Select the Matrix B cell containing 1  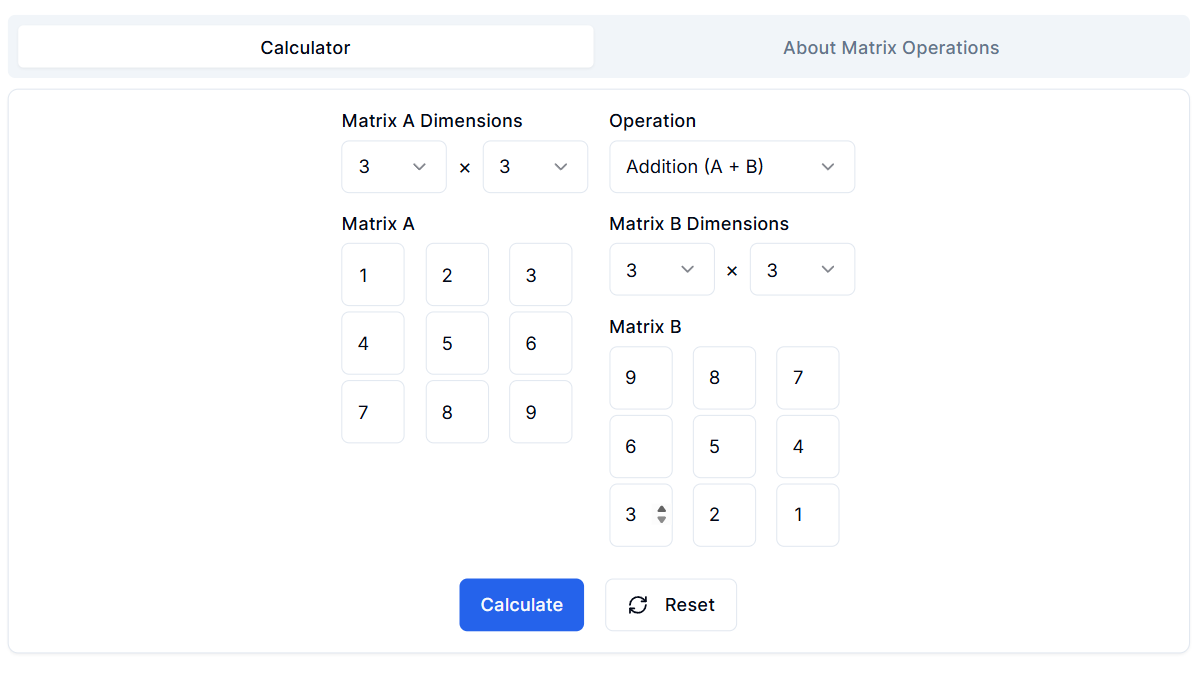[x=807, y=514]
